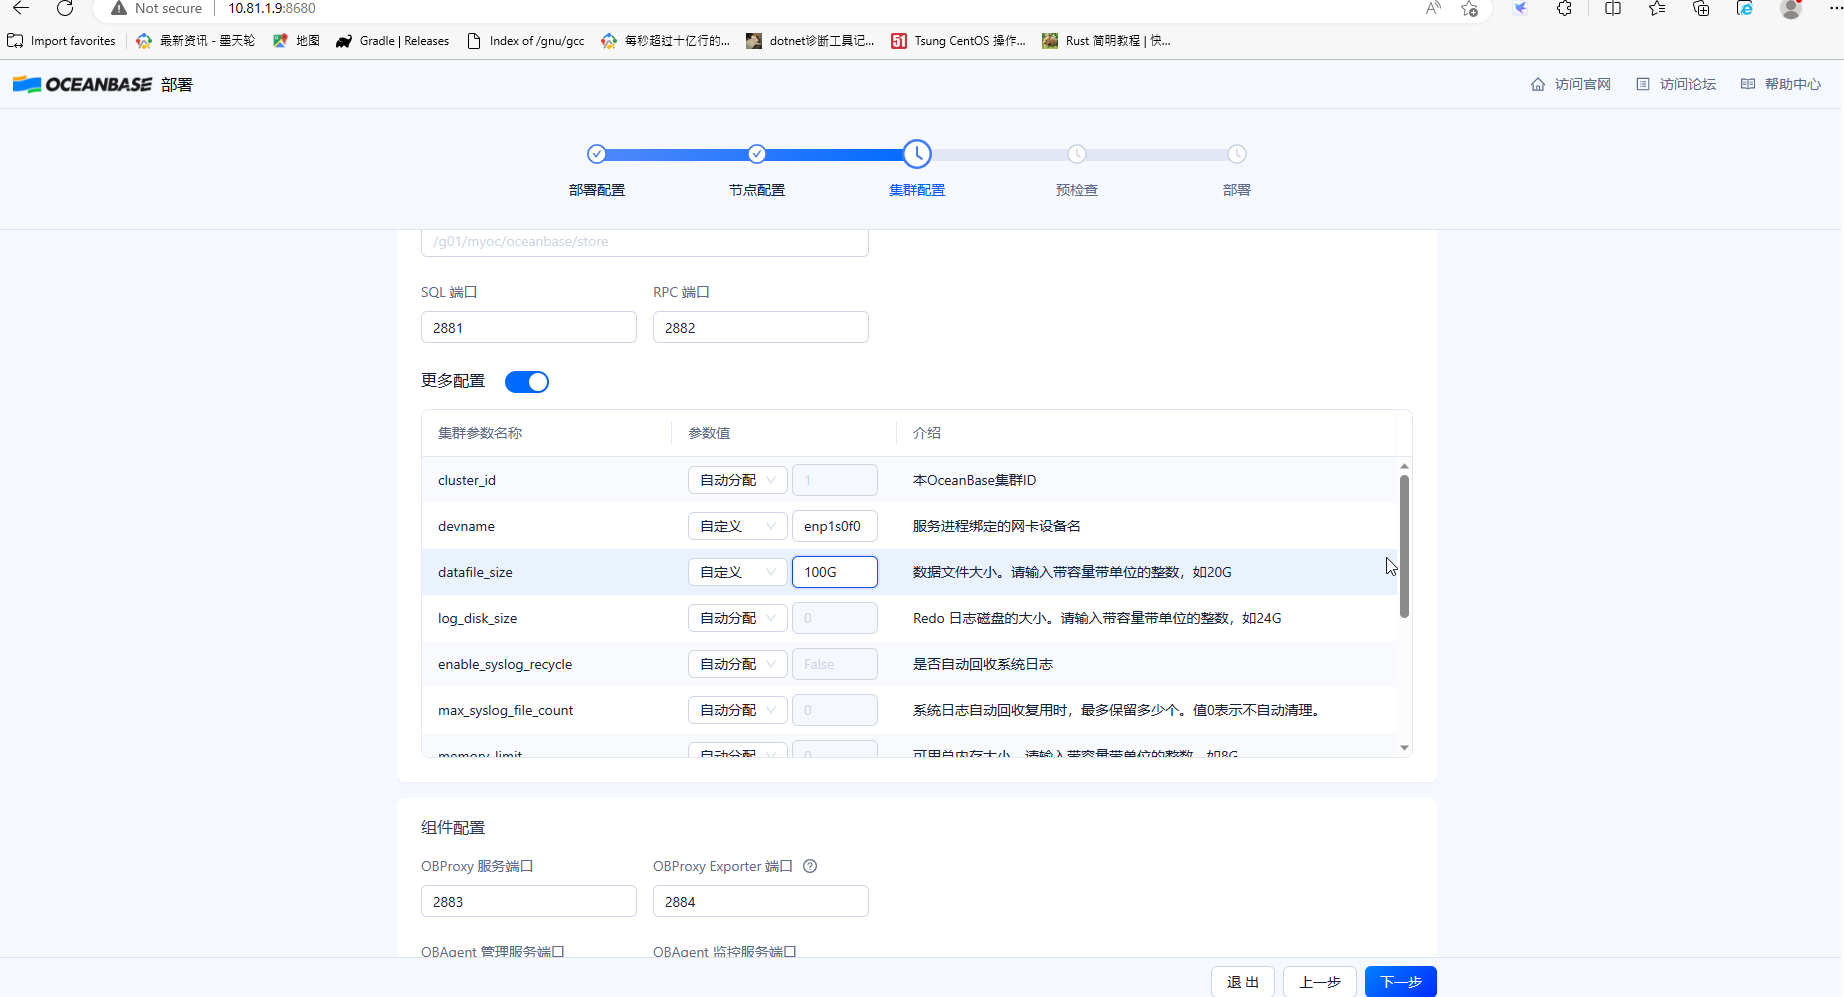
Task: Click the table scrollbar down arrow
Action: click(1404, 748)
